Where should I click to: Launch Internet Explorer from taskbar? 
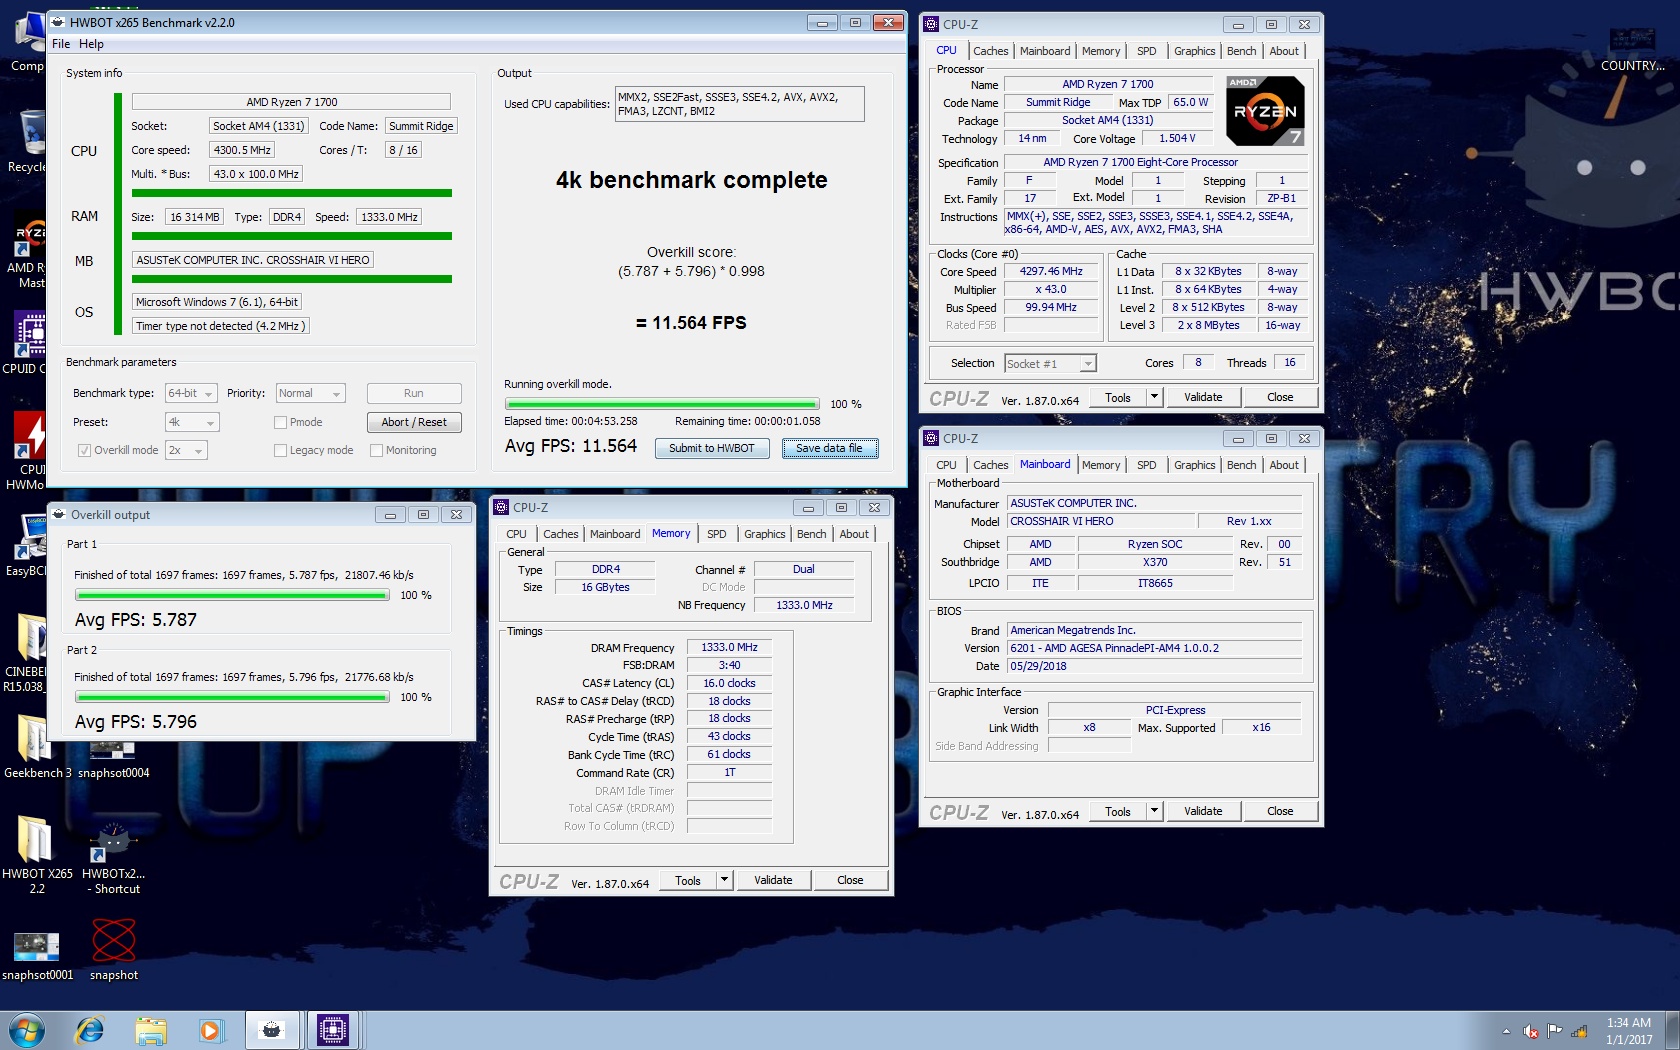point(90,1030)
